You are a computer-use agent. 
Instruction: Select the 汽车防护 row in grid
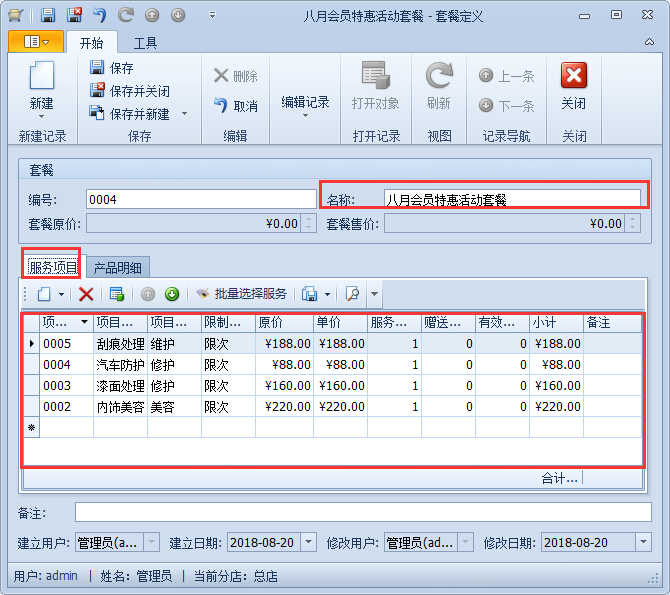[x=120, y=365]
